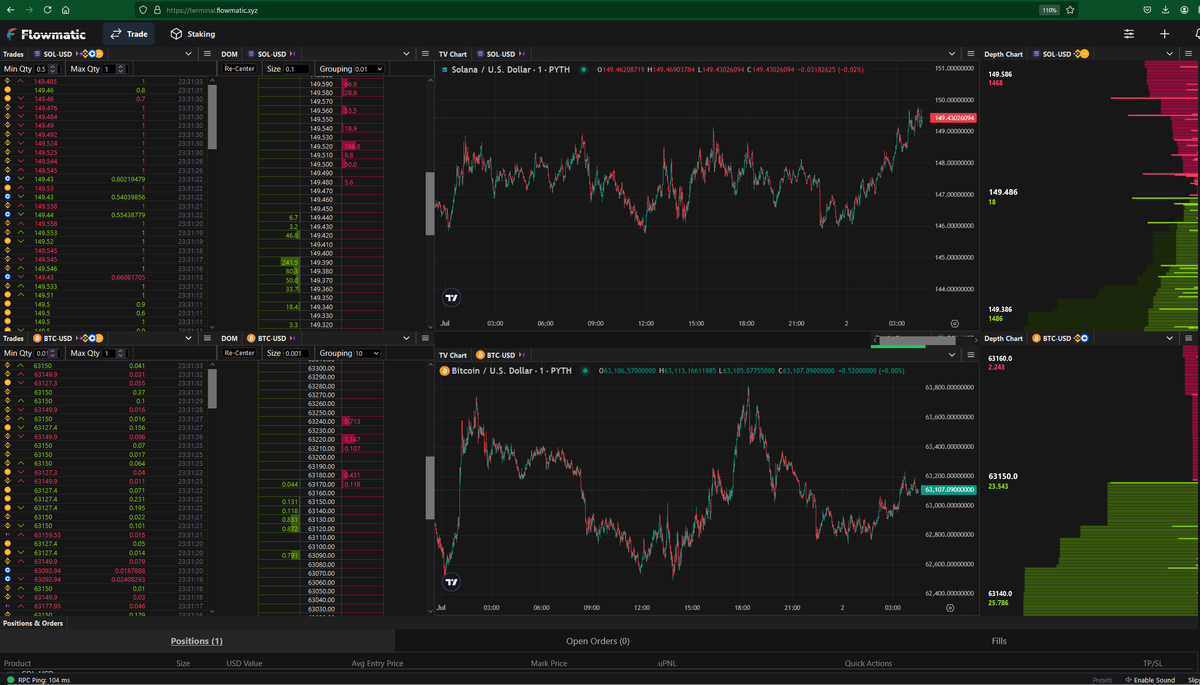The height and width of the screenshot is (685, 1200).
Task: Edit SOL-USD Max Qty field
Action: click(114, 69)
